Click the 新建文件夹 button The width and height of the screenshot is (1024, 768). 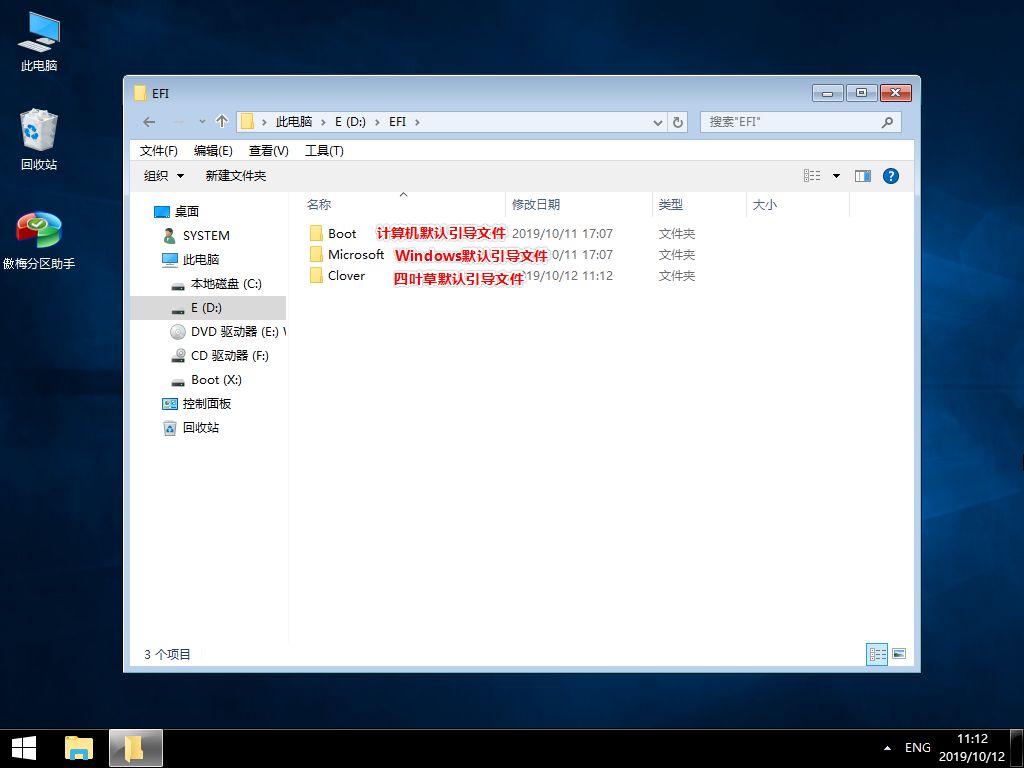236,176
